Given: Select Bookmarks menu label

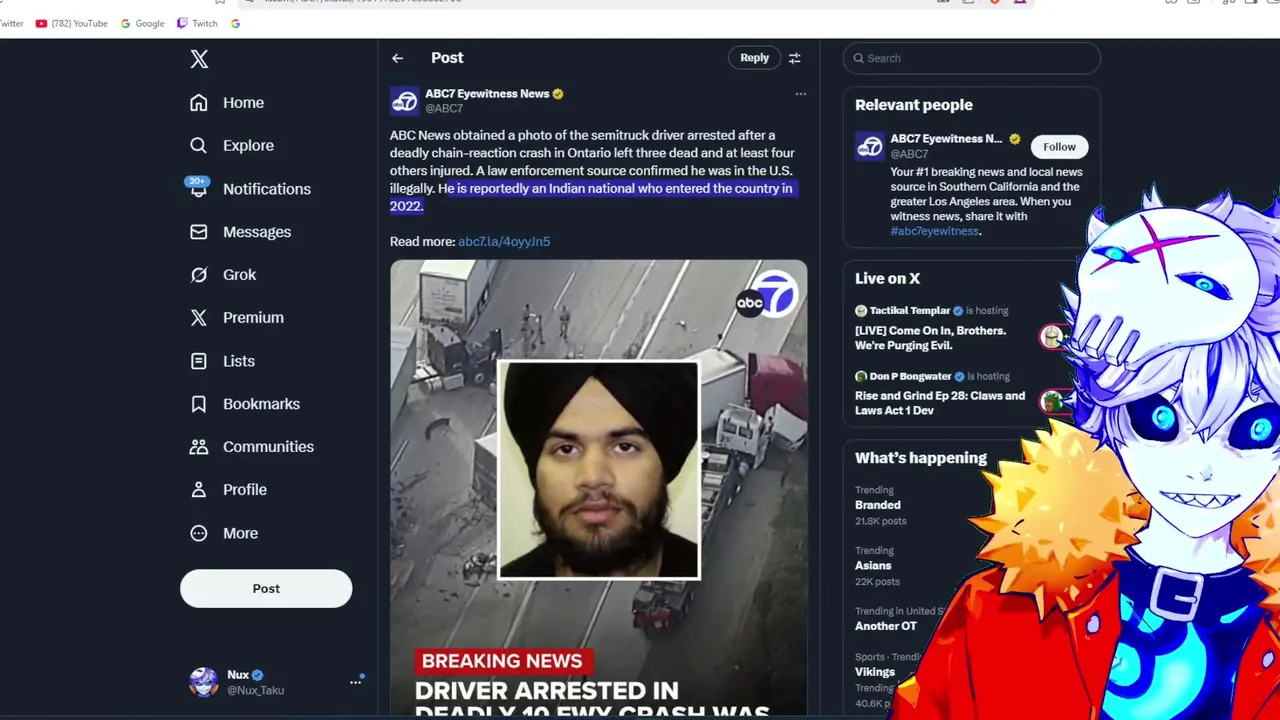Looking at the screenshot, I should (x=261, y=403).
